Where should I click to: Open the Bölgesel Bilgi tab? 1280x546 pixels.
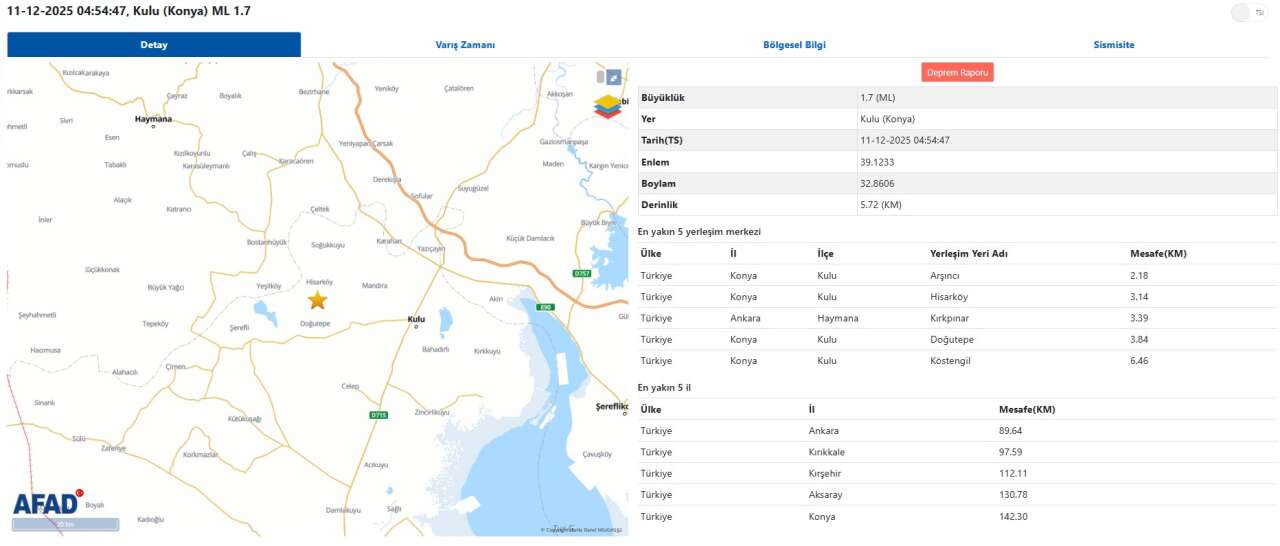pos(794,45)
